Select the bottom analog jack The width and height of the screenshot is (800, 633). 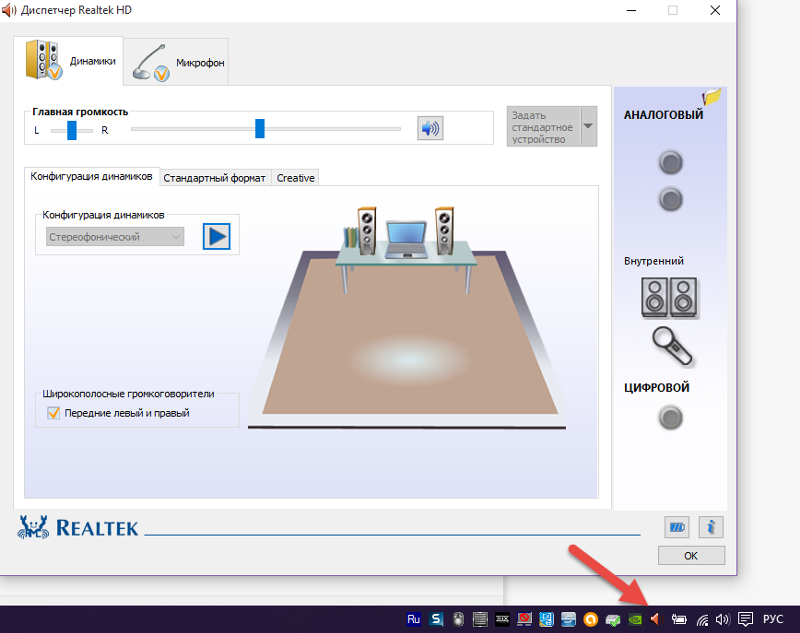pyautogui.click(x=670, y=199)
